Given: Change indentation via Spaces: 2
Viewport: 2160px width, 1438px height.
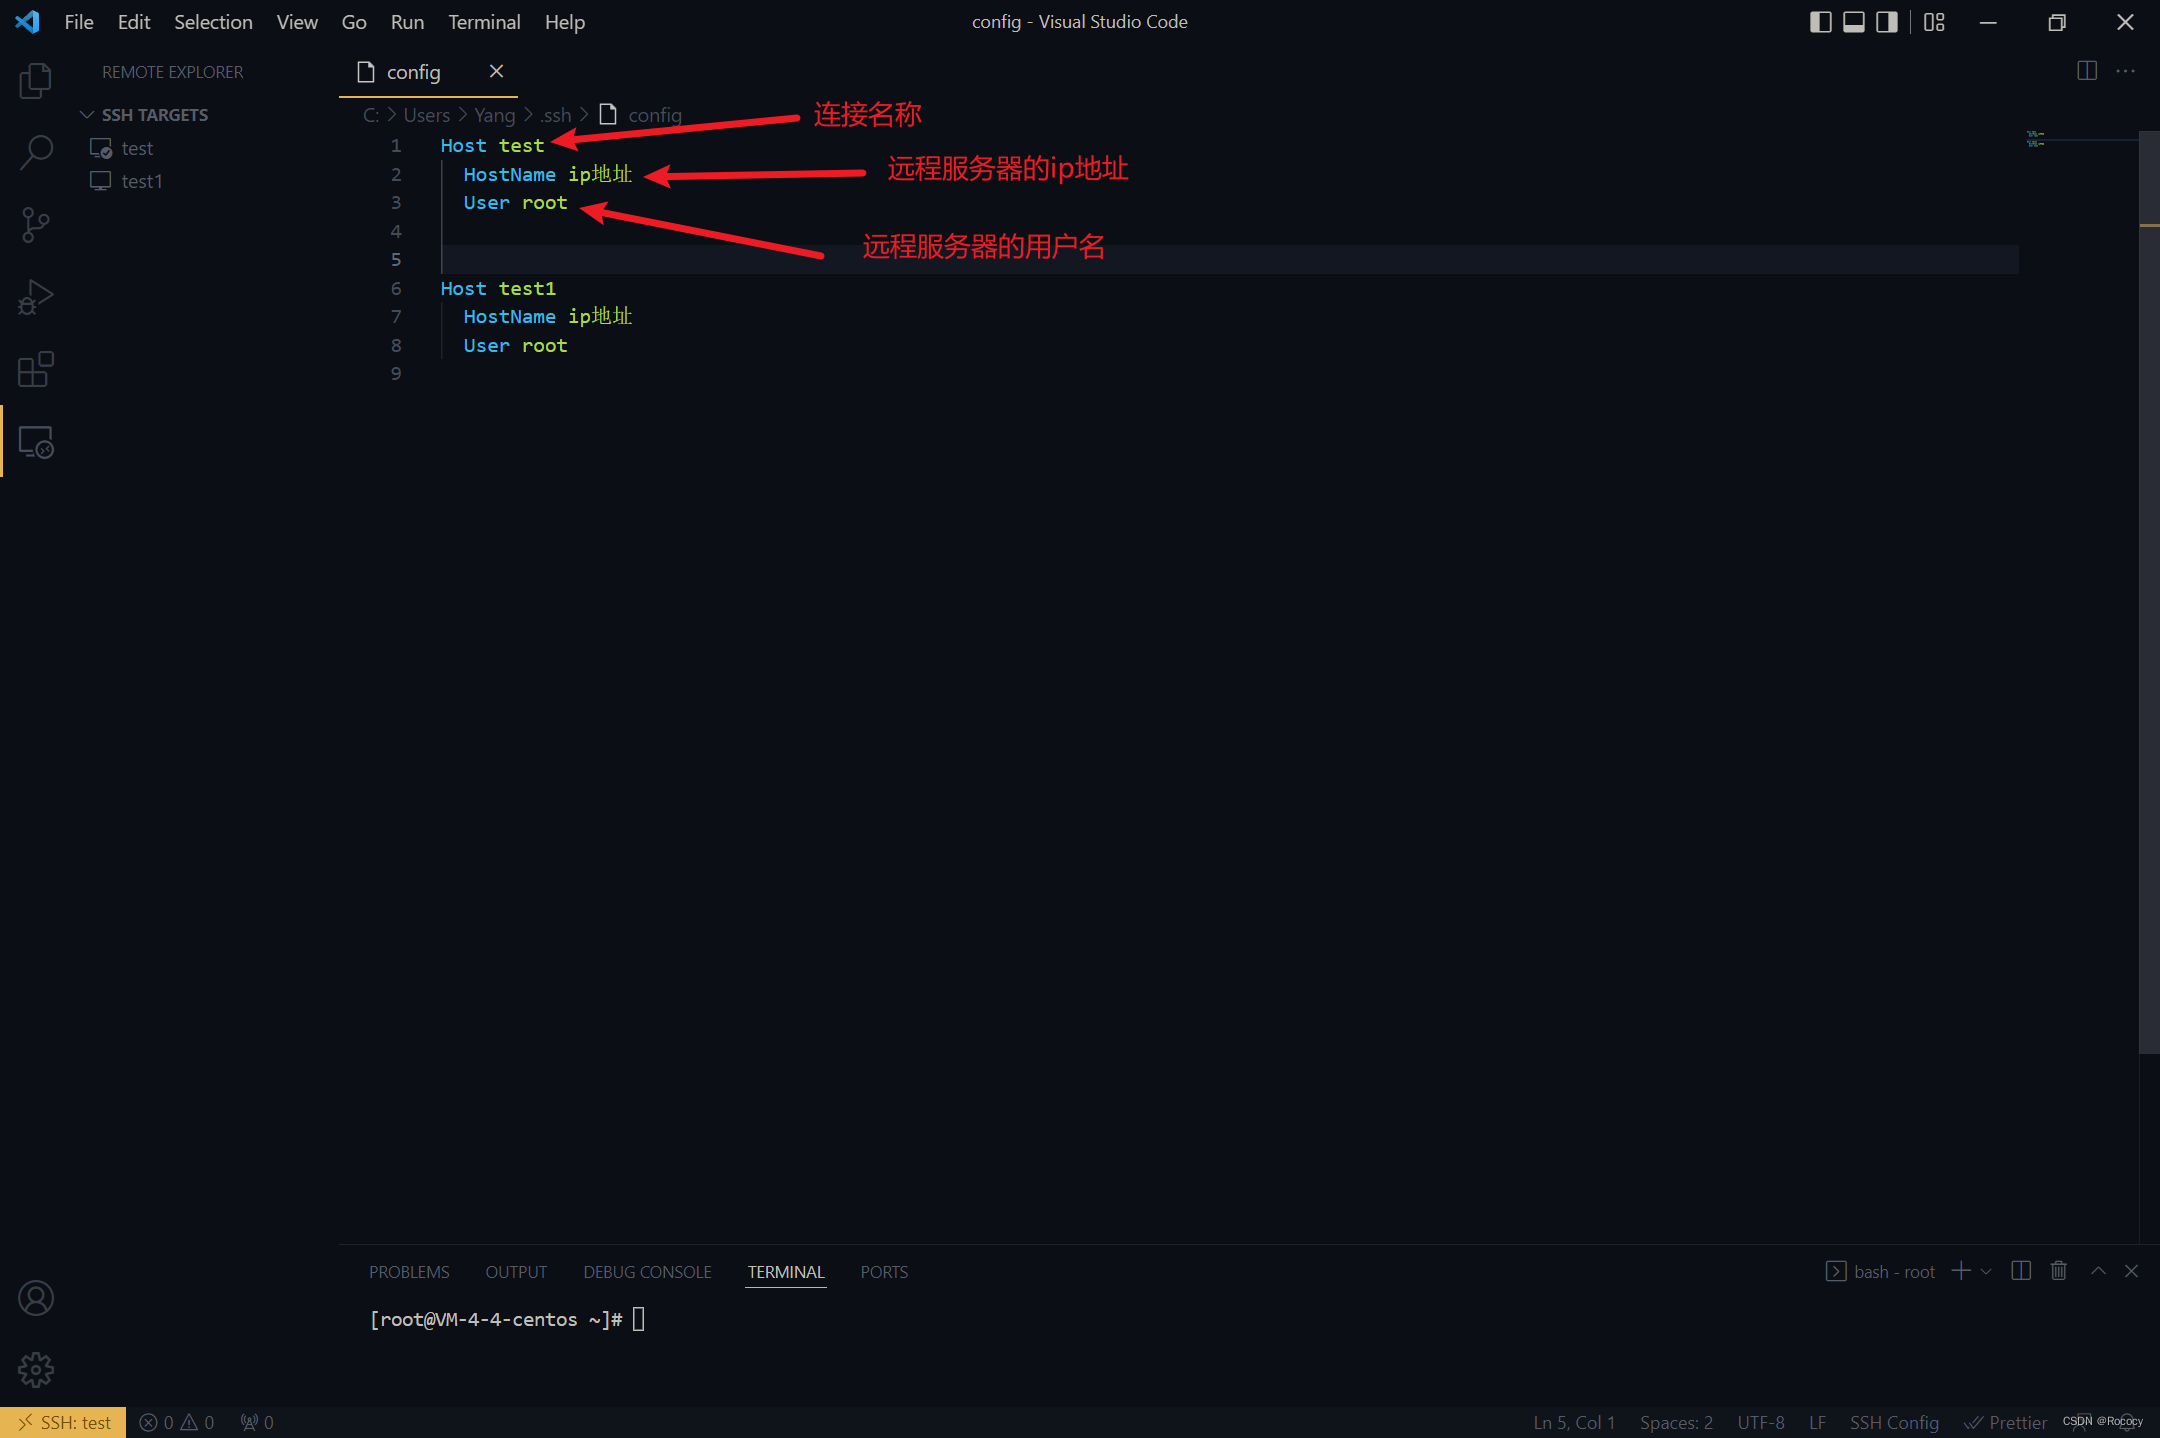Looking at the screenshot, I should pos(1676,1422).
